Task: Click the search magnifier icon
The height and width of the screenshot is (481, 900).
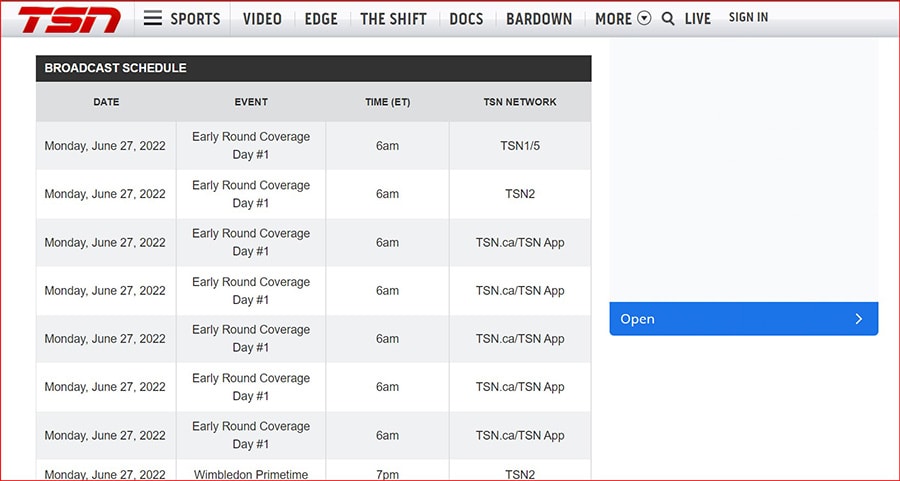Action: coord(668,18)
